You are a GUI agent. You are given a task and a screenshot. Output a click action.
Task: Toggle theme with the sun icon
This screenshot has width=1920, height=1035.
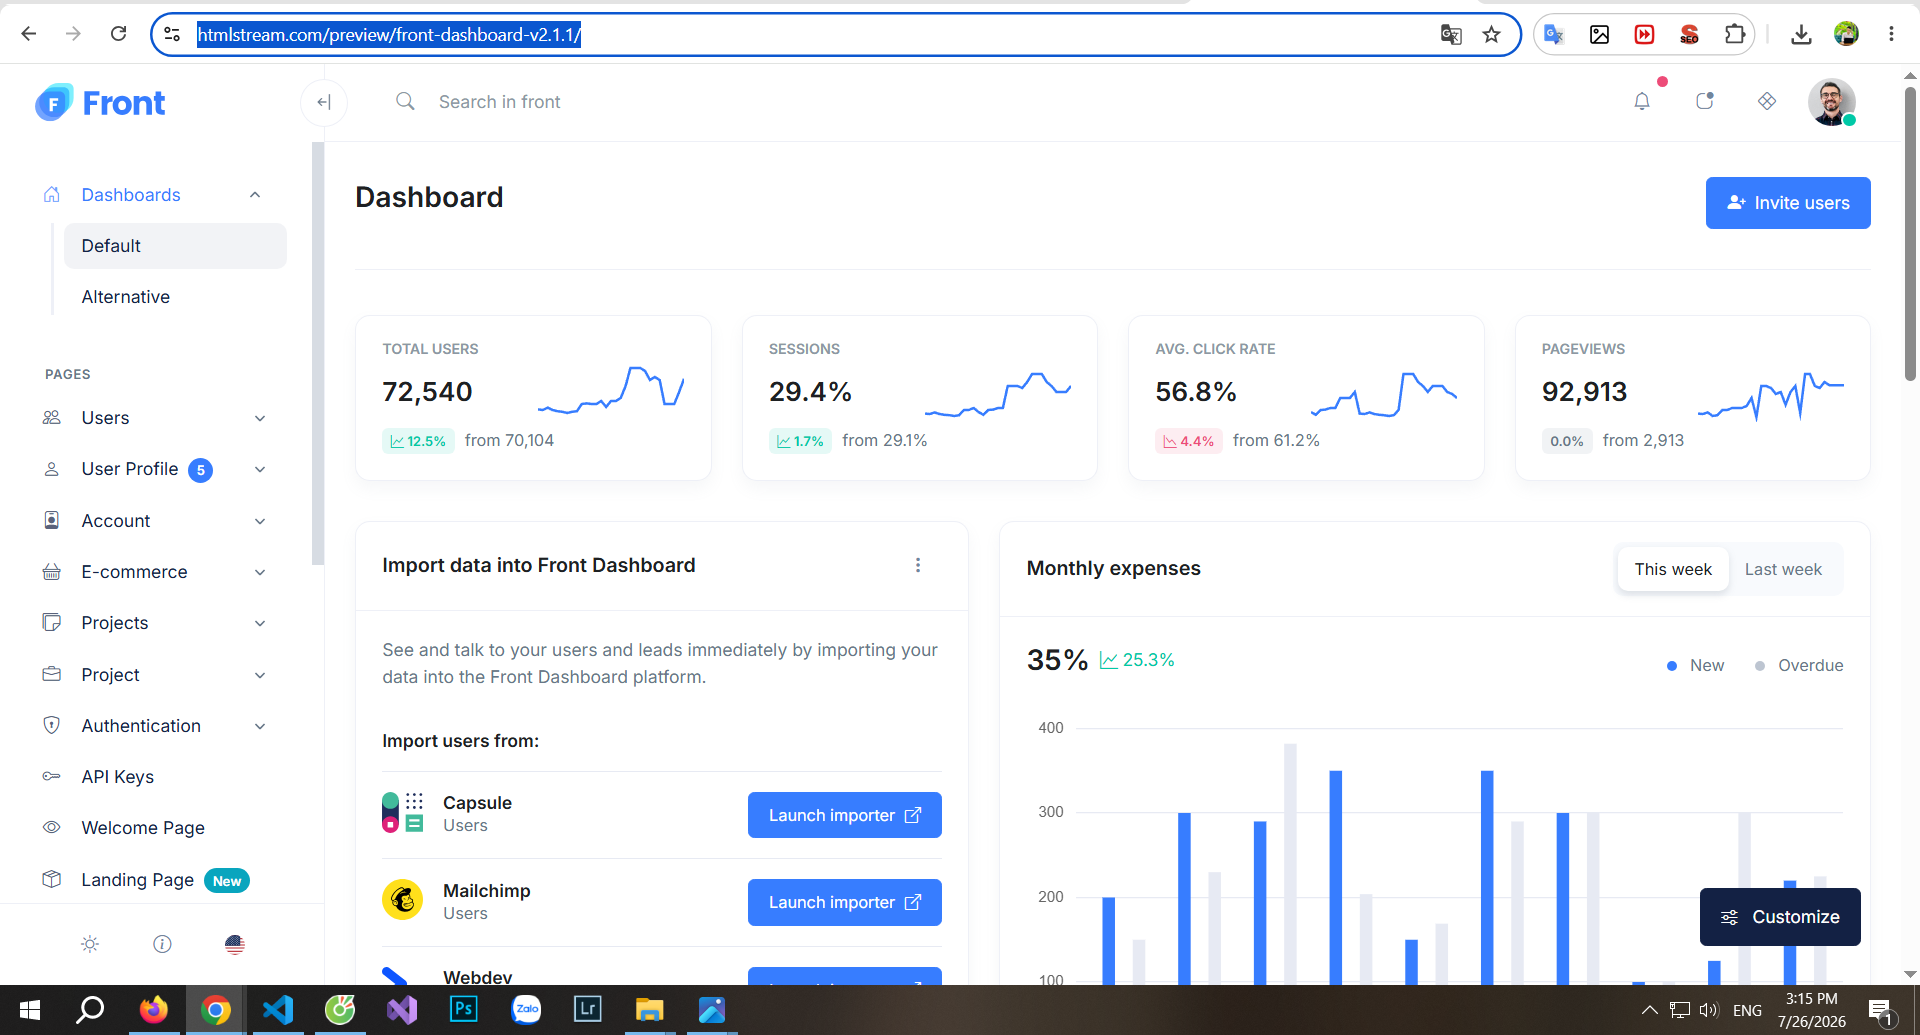pos(90,944)
